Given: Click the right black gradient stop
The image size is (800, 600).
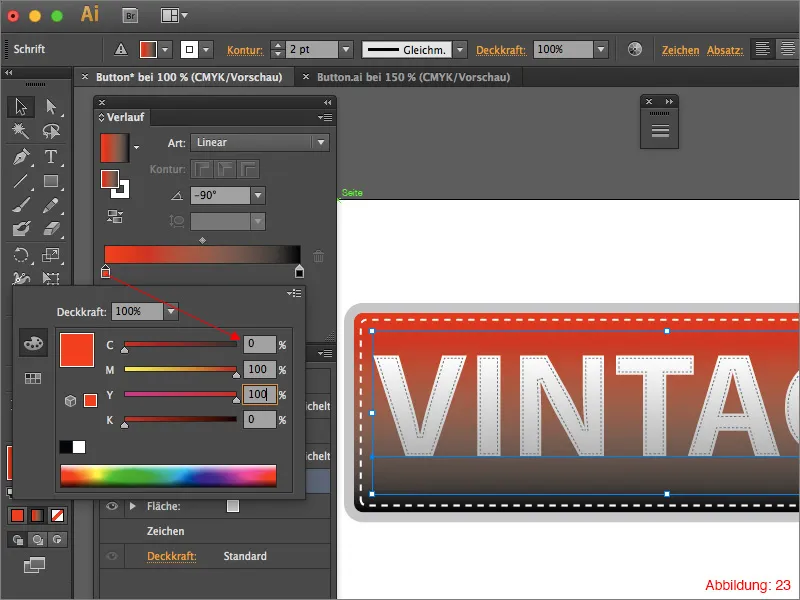Looking at the screenshot, I should [x=299, y=271].
